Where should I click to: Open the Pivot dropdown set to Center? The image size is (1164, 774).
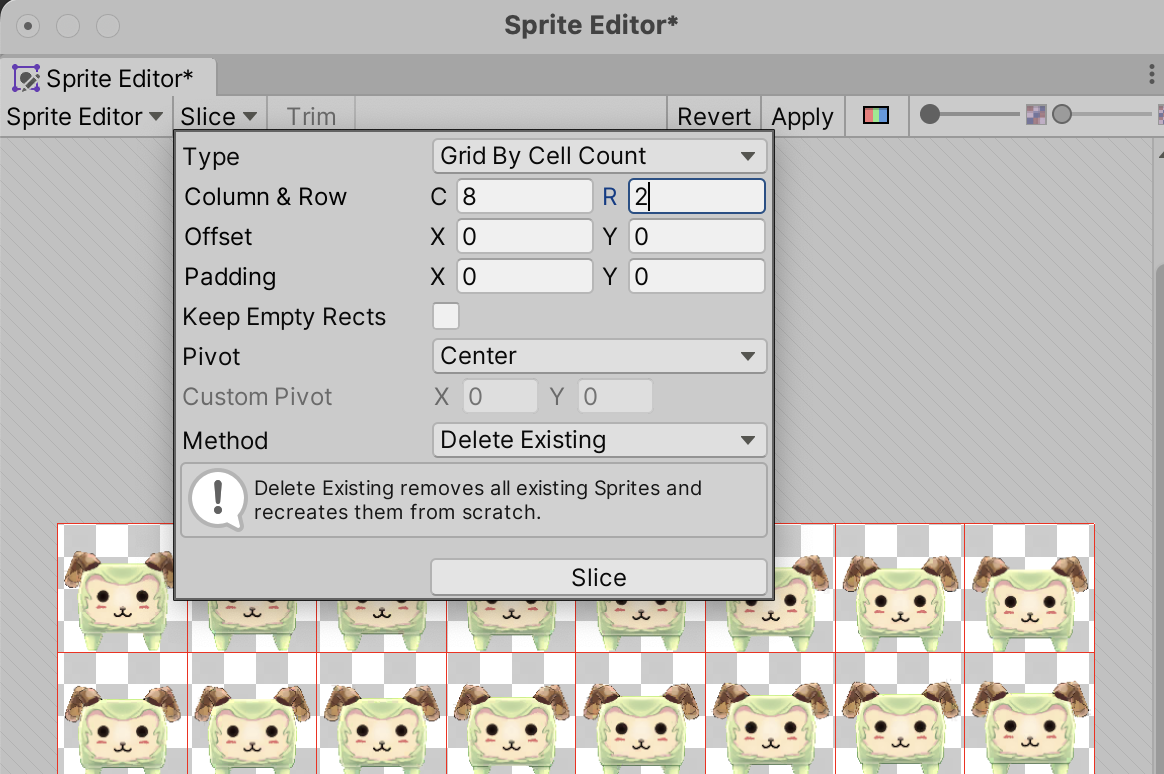598,356
